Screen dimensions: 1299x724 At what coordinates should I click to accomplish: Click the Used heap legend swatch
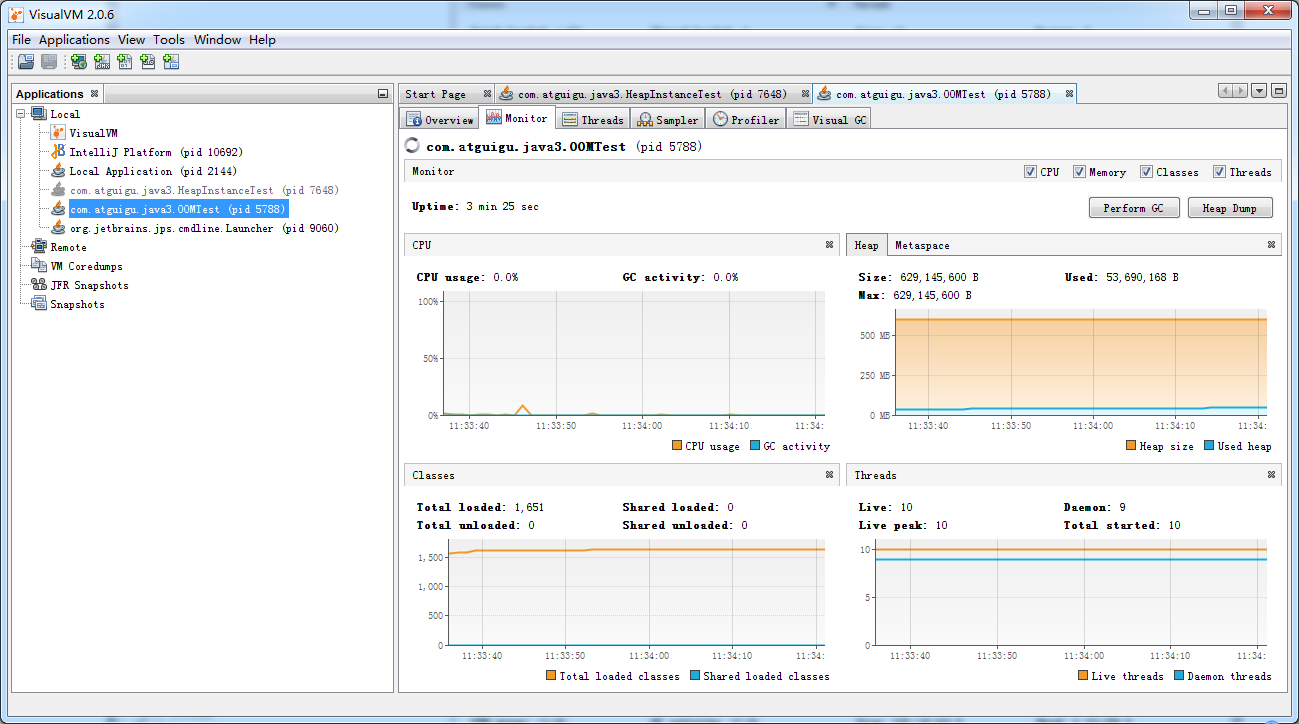pyautogui.click(x=1209, y=446)
